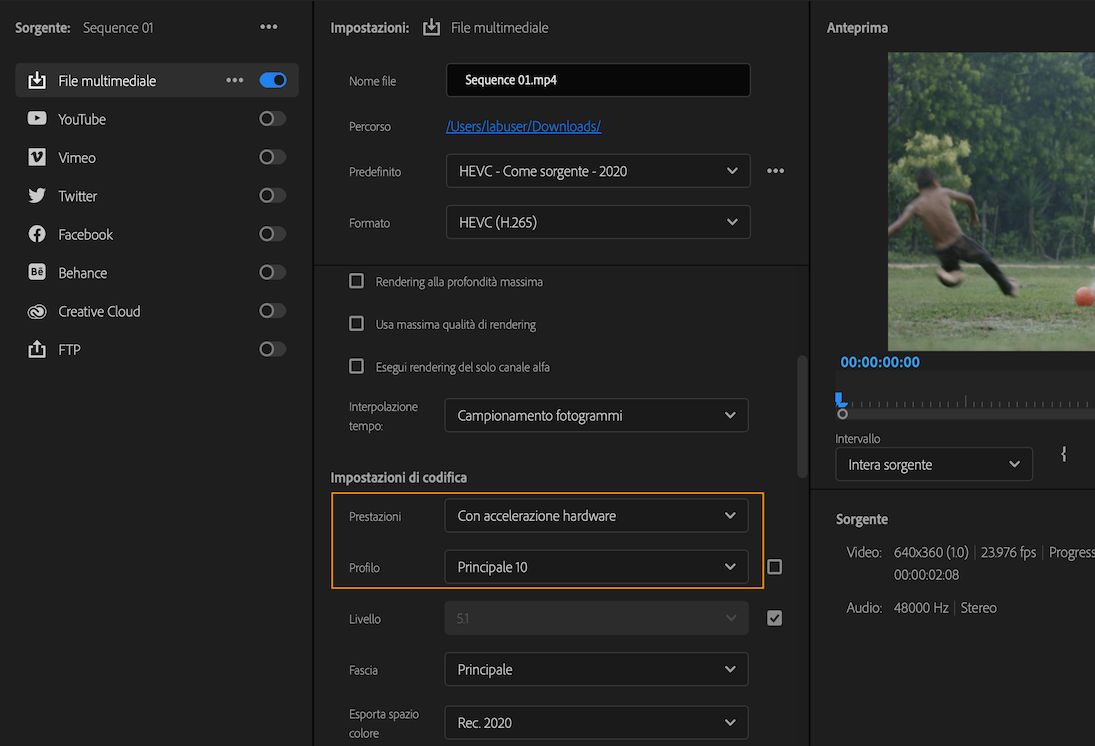Enable the YouTube publishing toggle
This screenshot has height=746, width=1095.
(x=270, y=118)
